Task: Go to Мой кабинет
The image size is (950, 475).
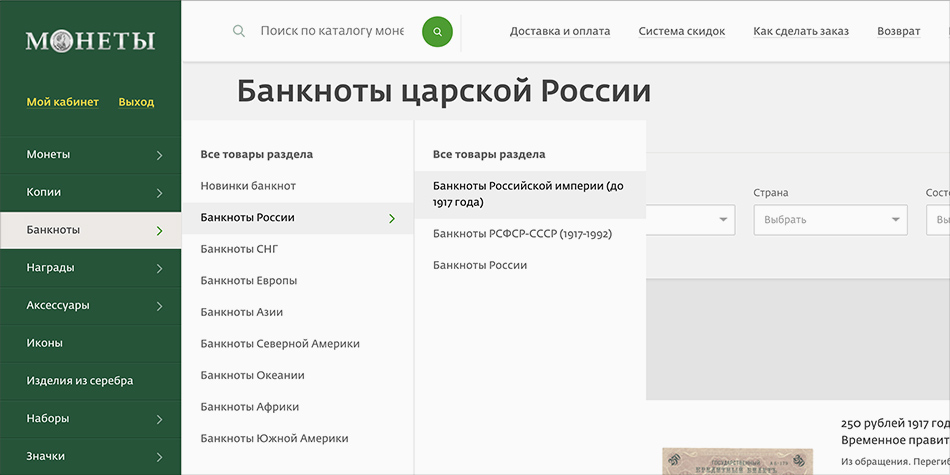Action: pyautogui.click(x=62, y=102)
